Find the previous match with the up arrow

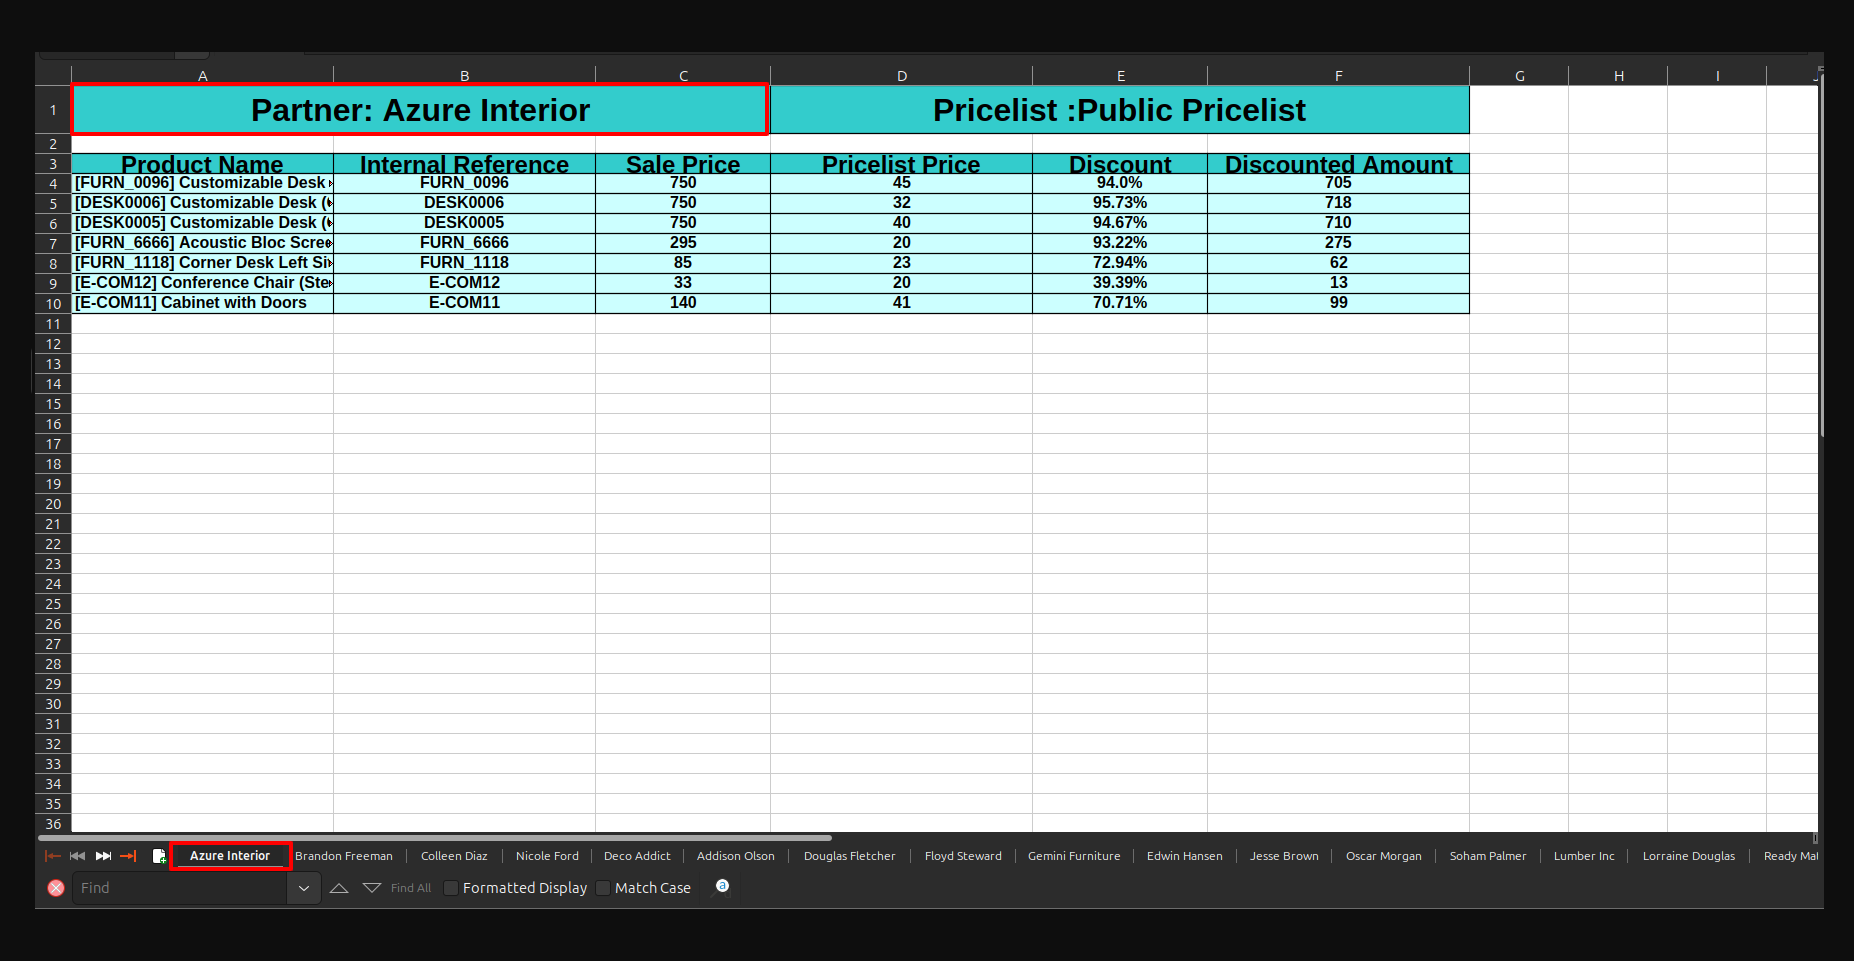339,888
